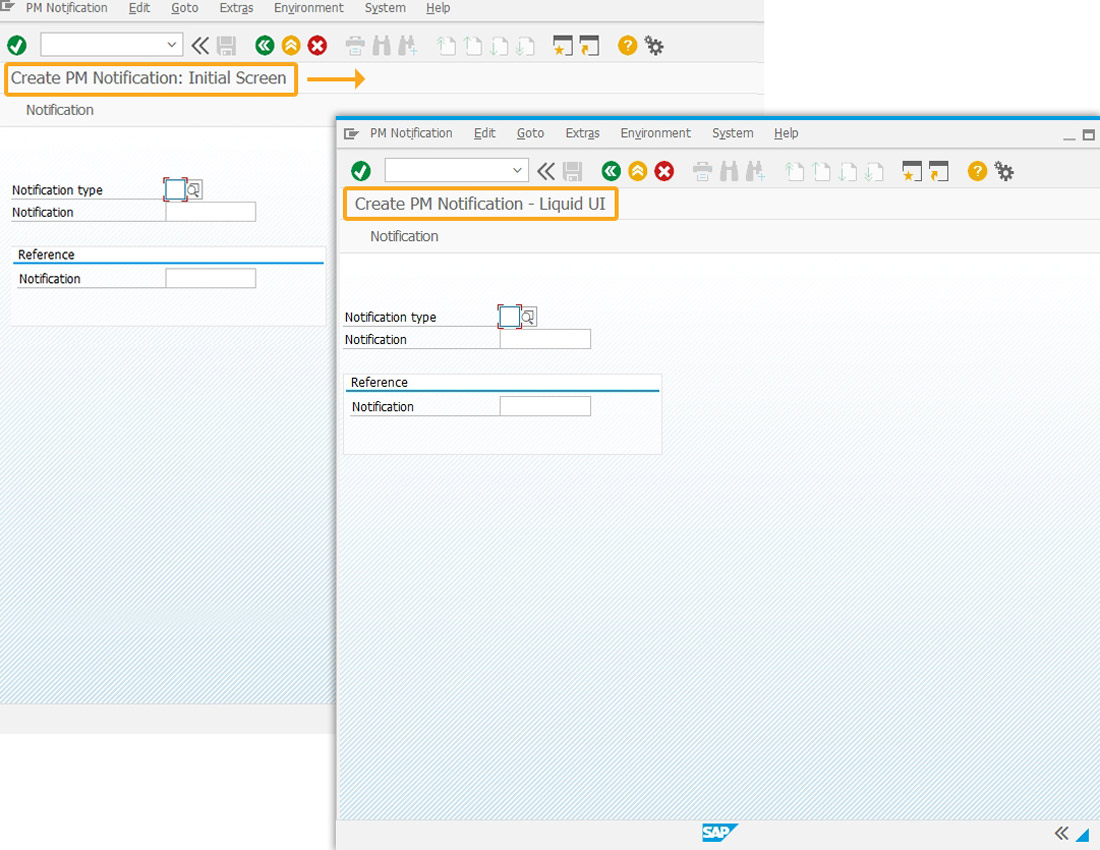This screenshot has width=1100, height=850.
Task: Open Environment menu in front window
Action: point(655,133)
